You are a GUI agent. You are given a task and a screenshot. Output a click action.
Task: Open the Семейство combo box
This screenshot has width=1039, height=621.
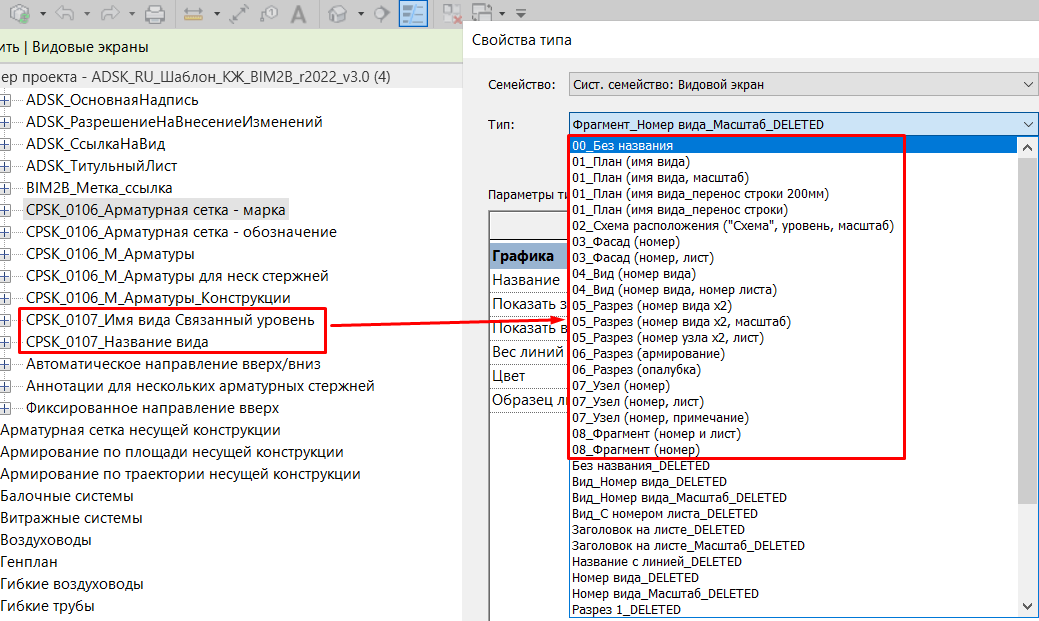(x=802, y=85)
